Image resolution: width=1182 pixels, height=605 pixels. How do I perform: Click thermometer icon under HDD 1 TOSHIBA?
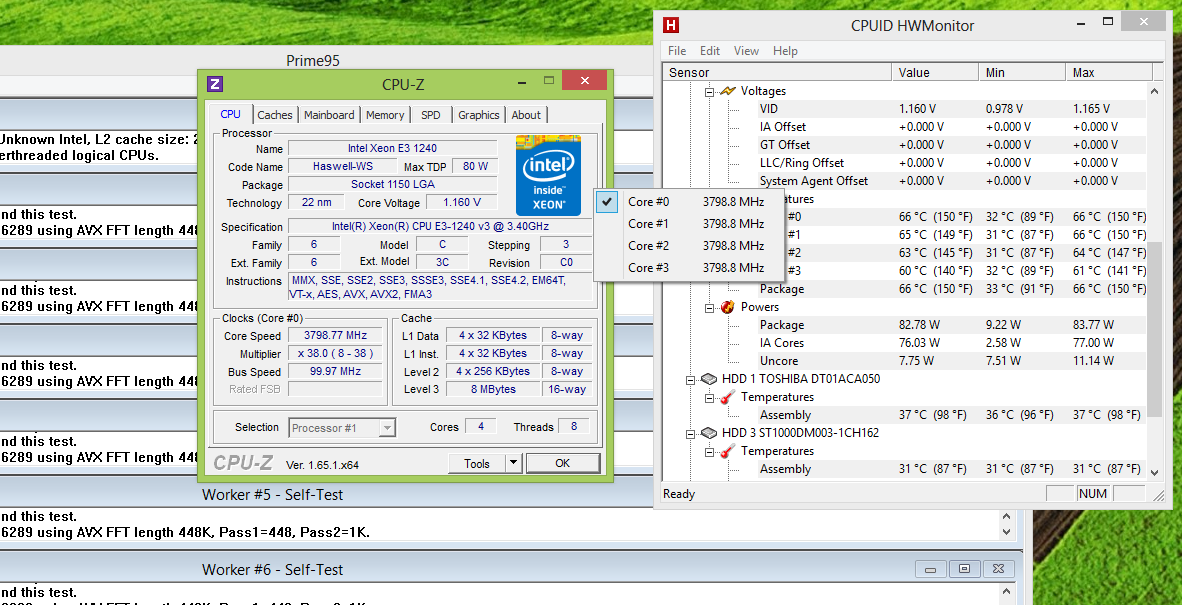(727, 397)
